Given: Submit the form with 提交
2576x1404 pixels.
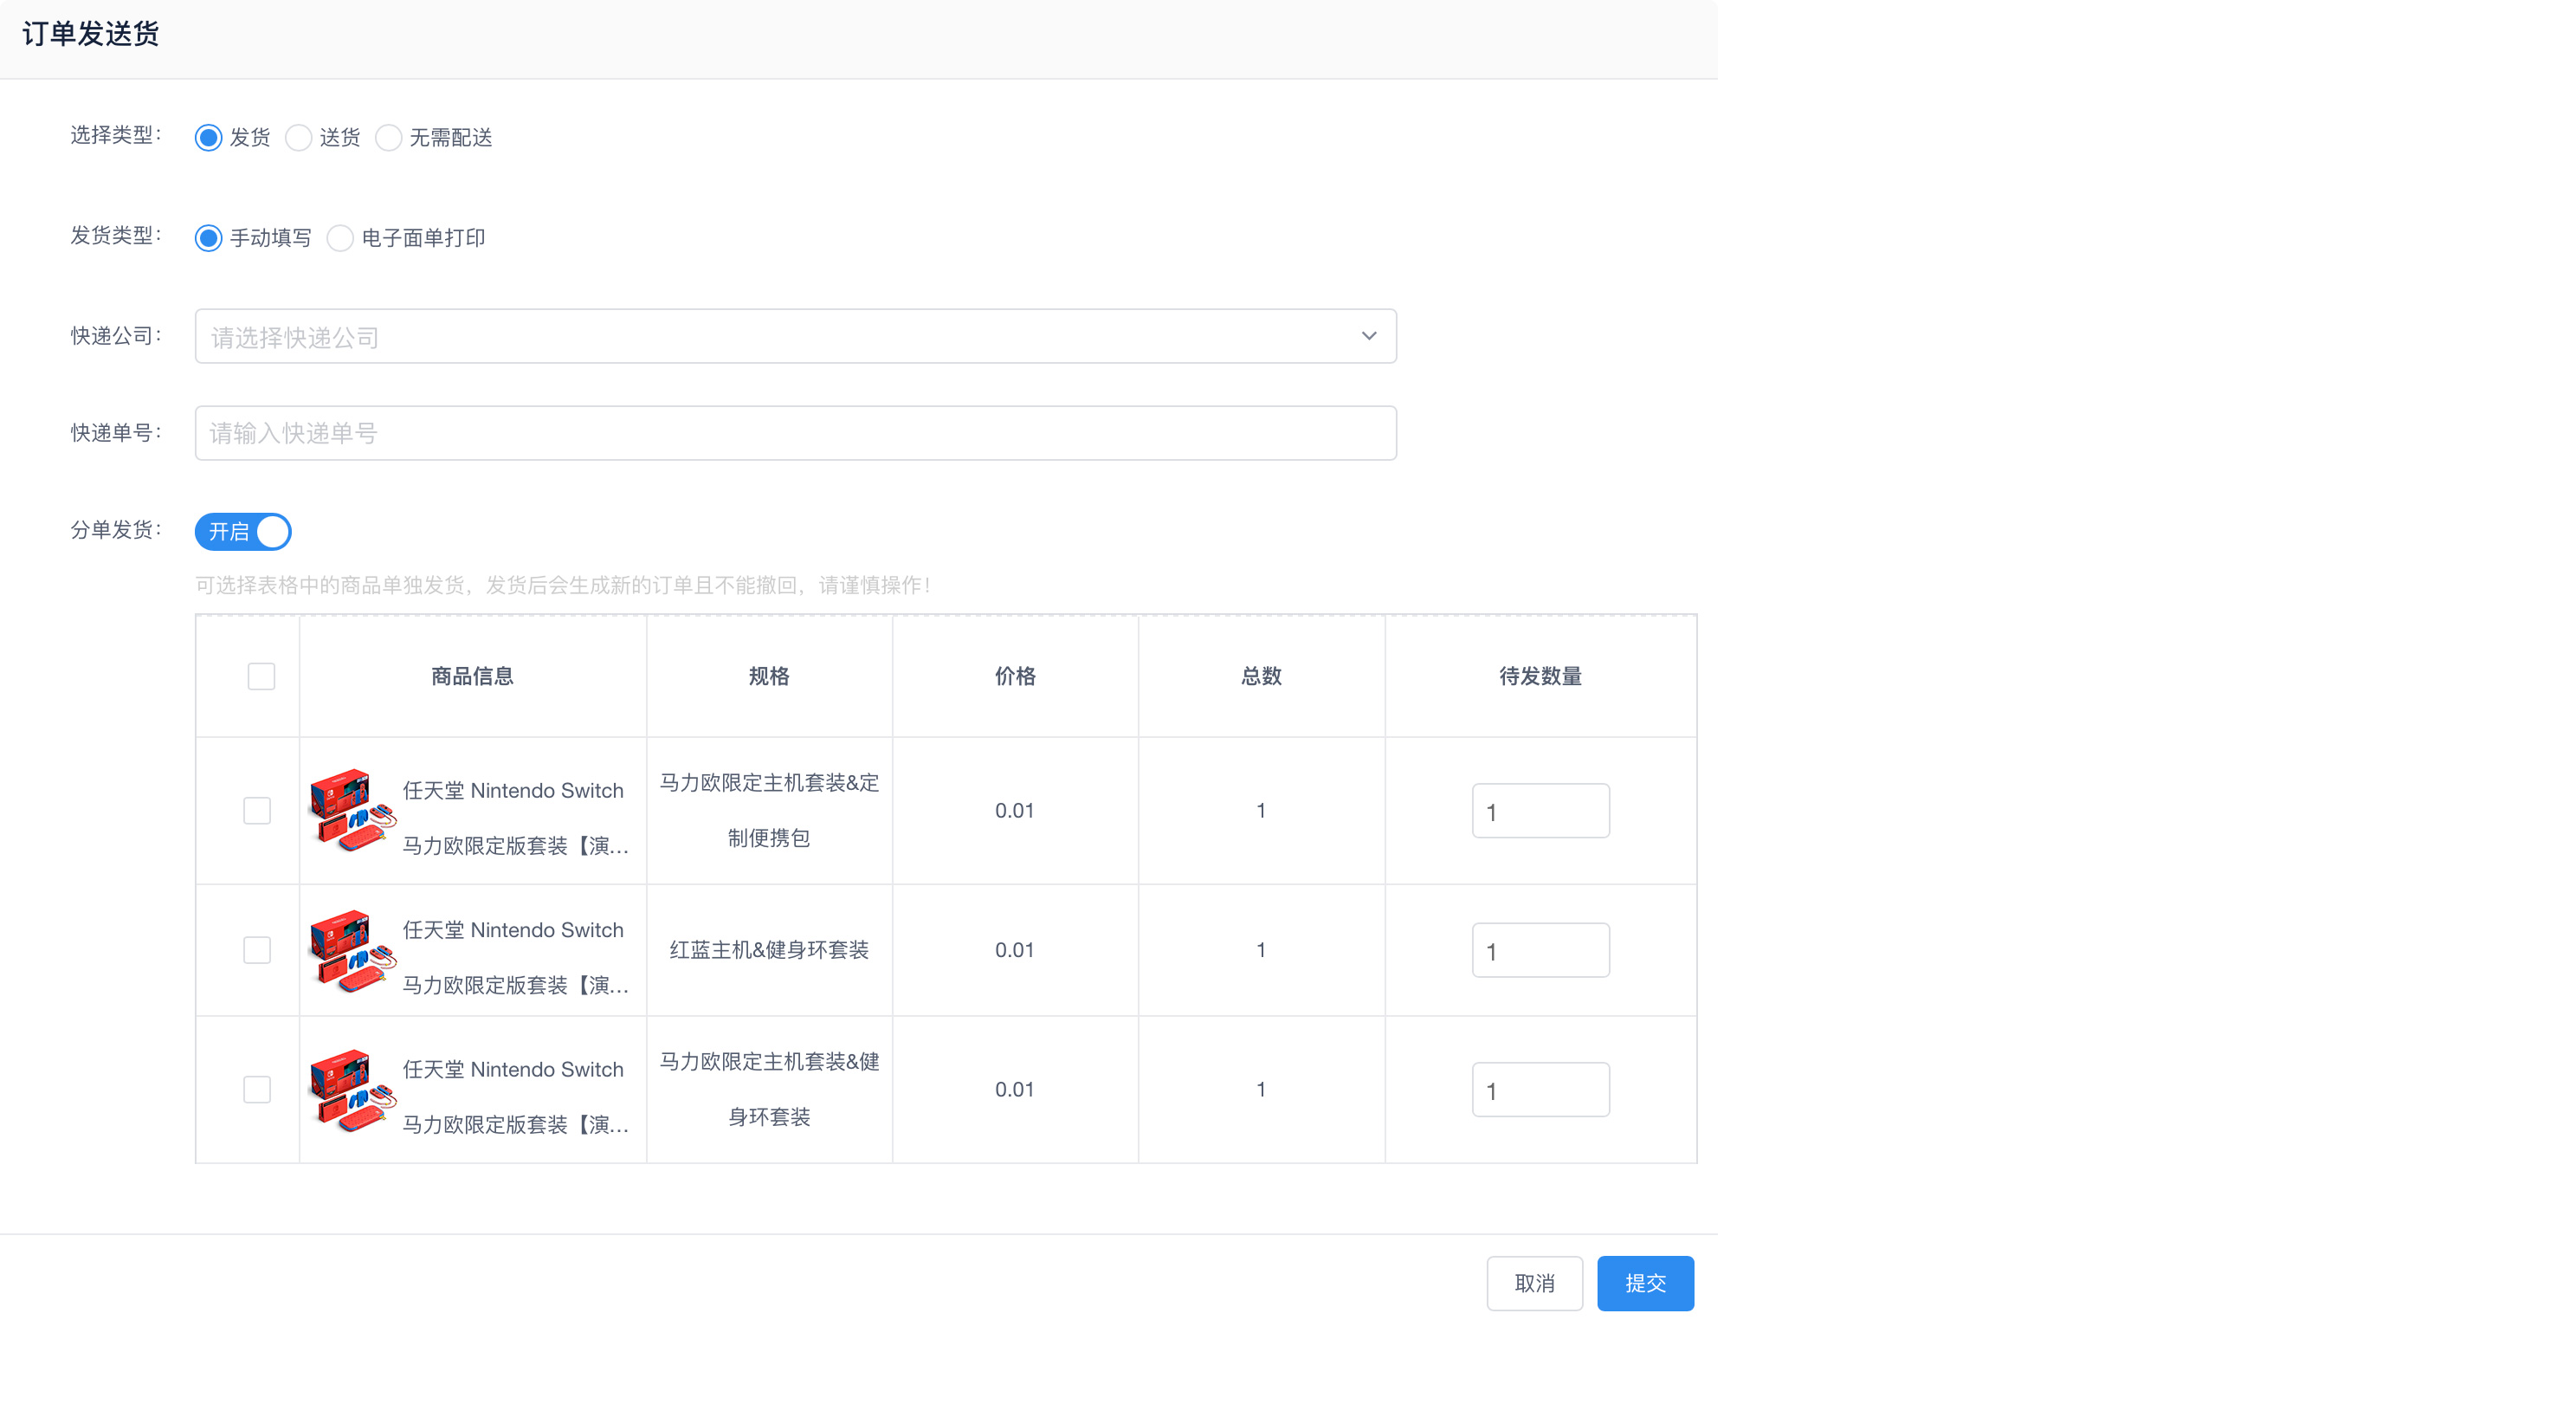Looking at the screenshot, I should 1644,1282.
